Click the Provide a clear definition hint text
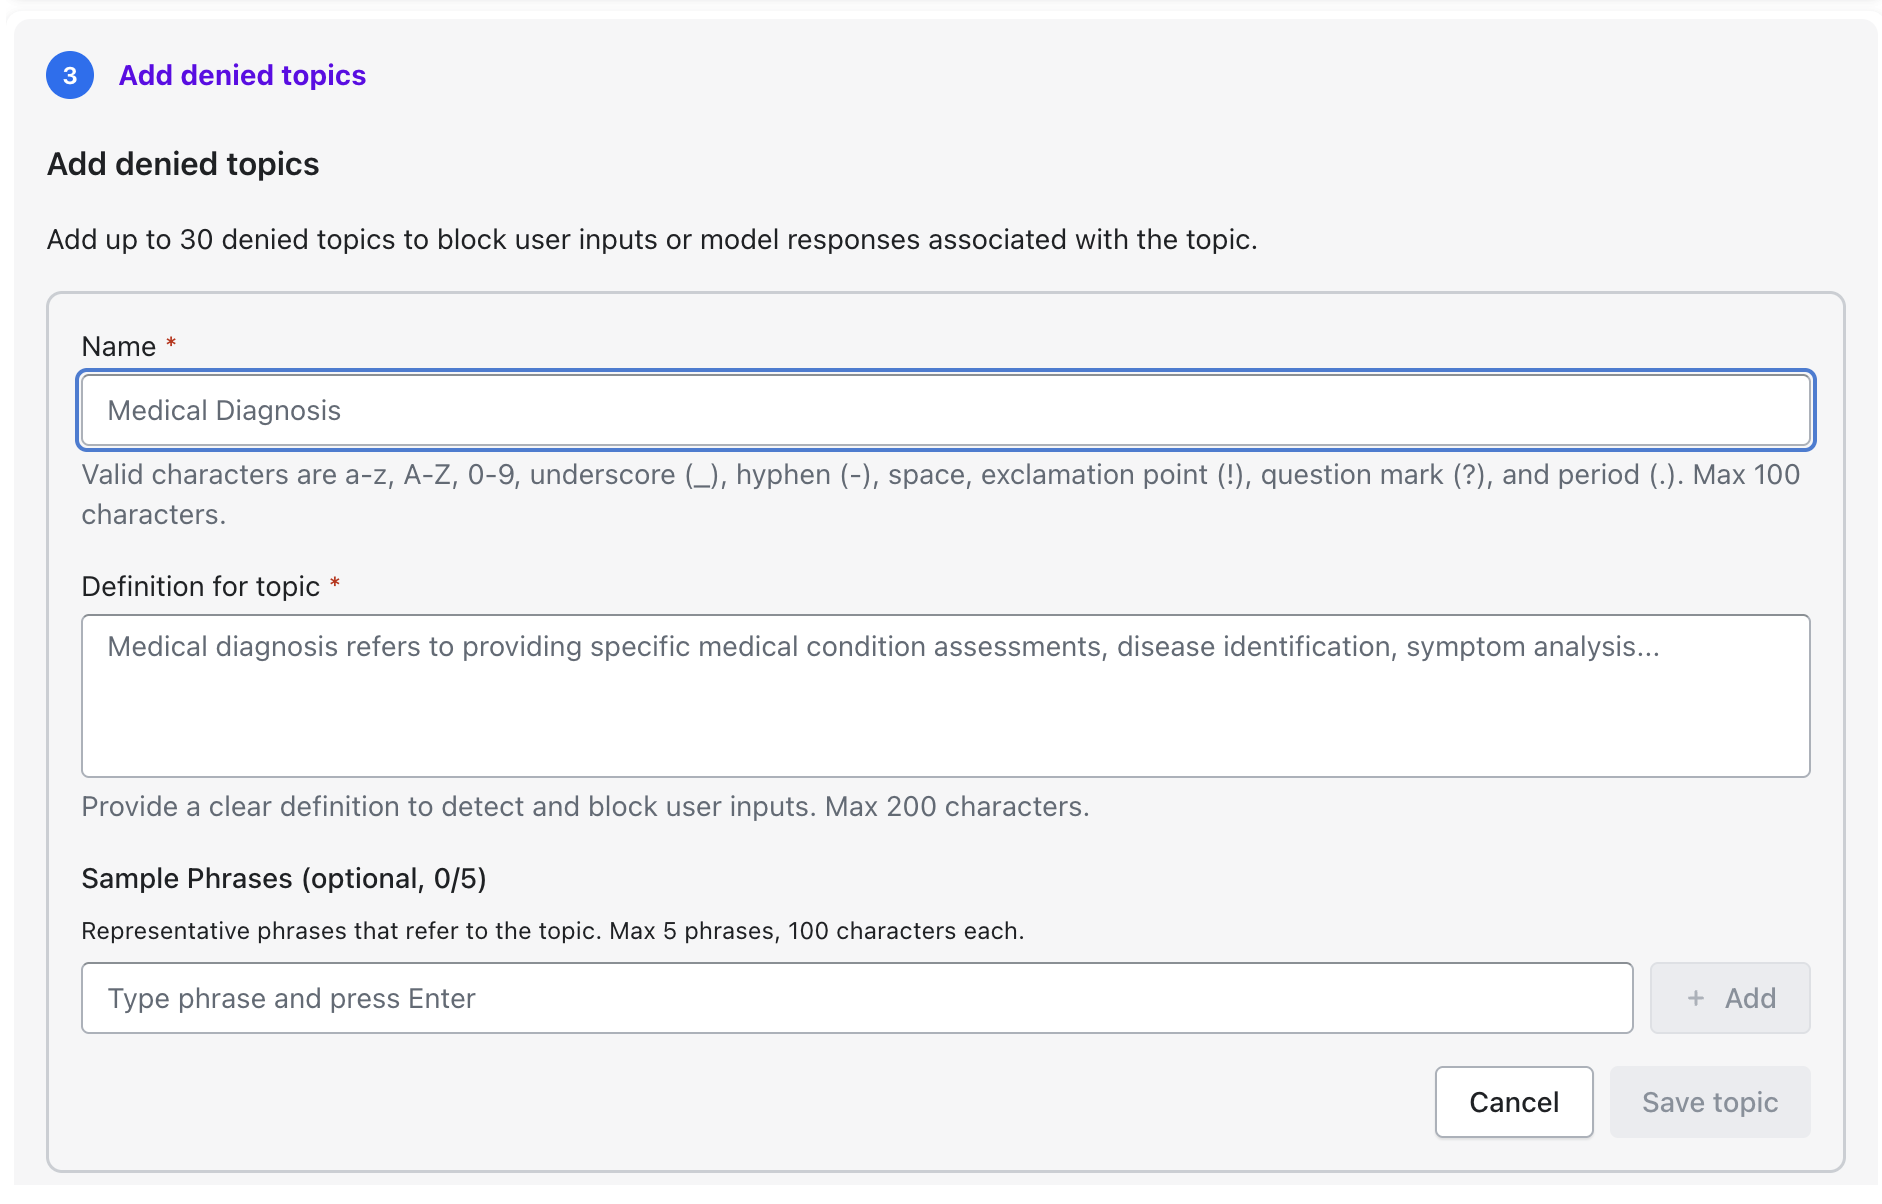This screenshot has width=1882, height=1204. tap(585, 807)
